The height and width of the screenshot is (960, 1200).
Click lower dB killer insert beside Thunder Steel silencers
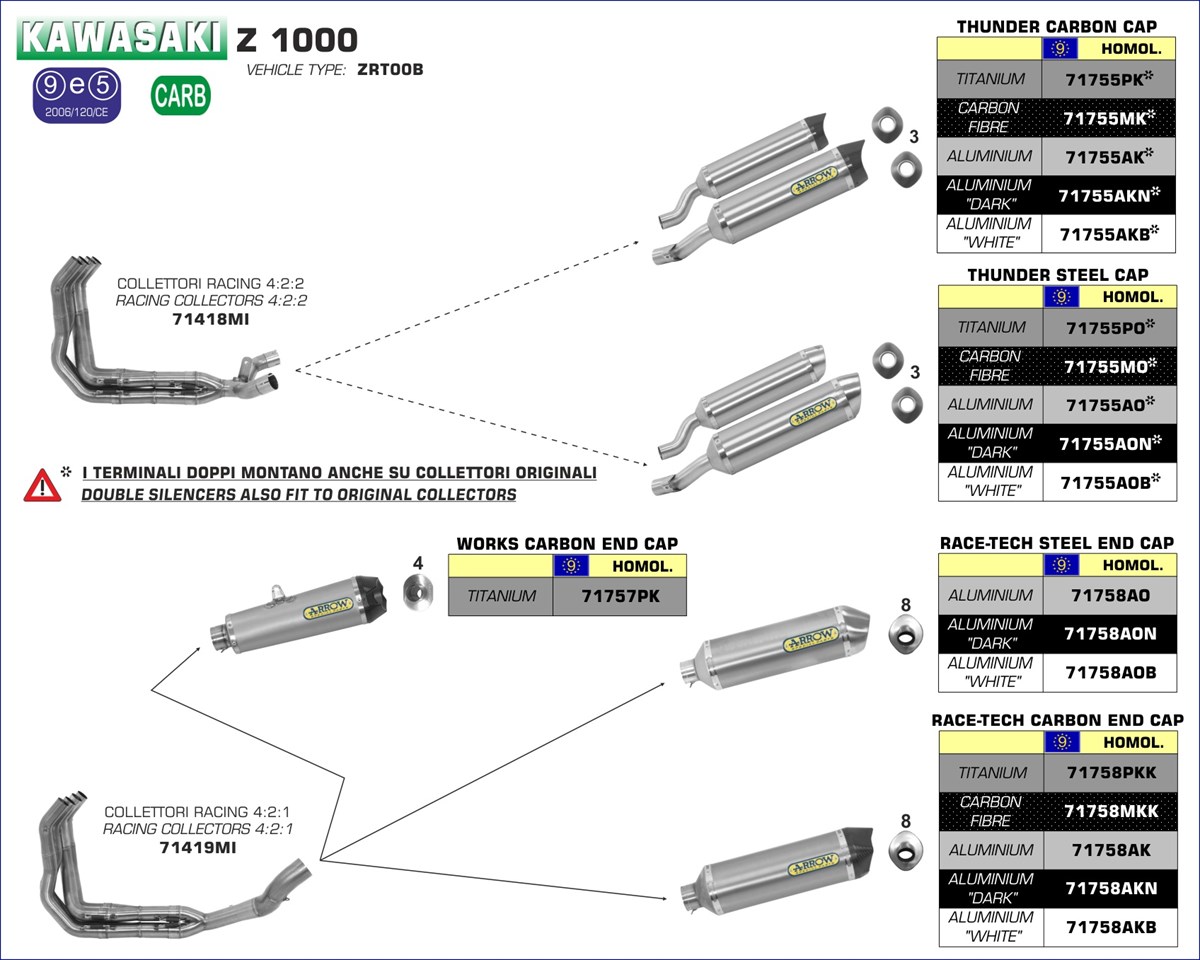coord(908,405)
